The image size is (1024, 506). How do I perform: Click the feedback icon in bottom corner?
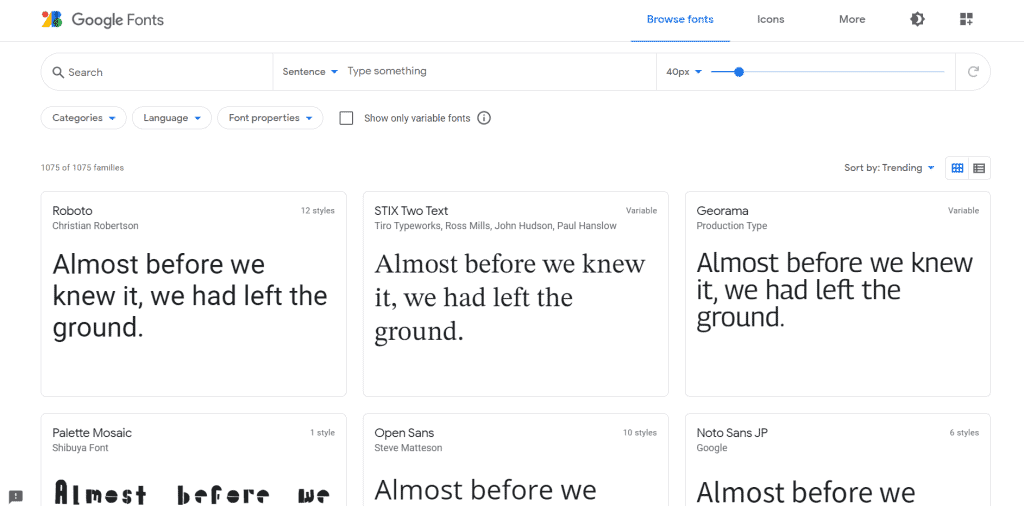point(16,496)
